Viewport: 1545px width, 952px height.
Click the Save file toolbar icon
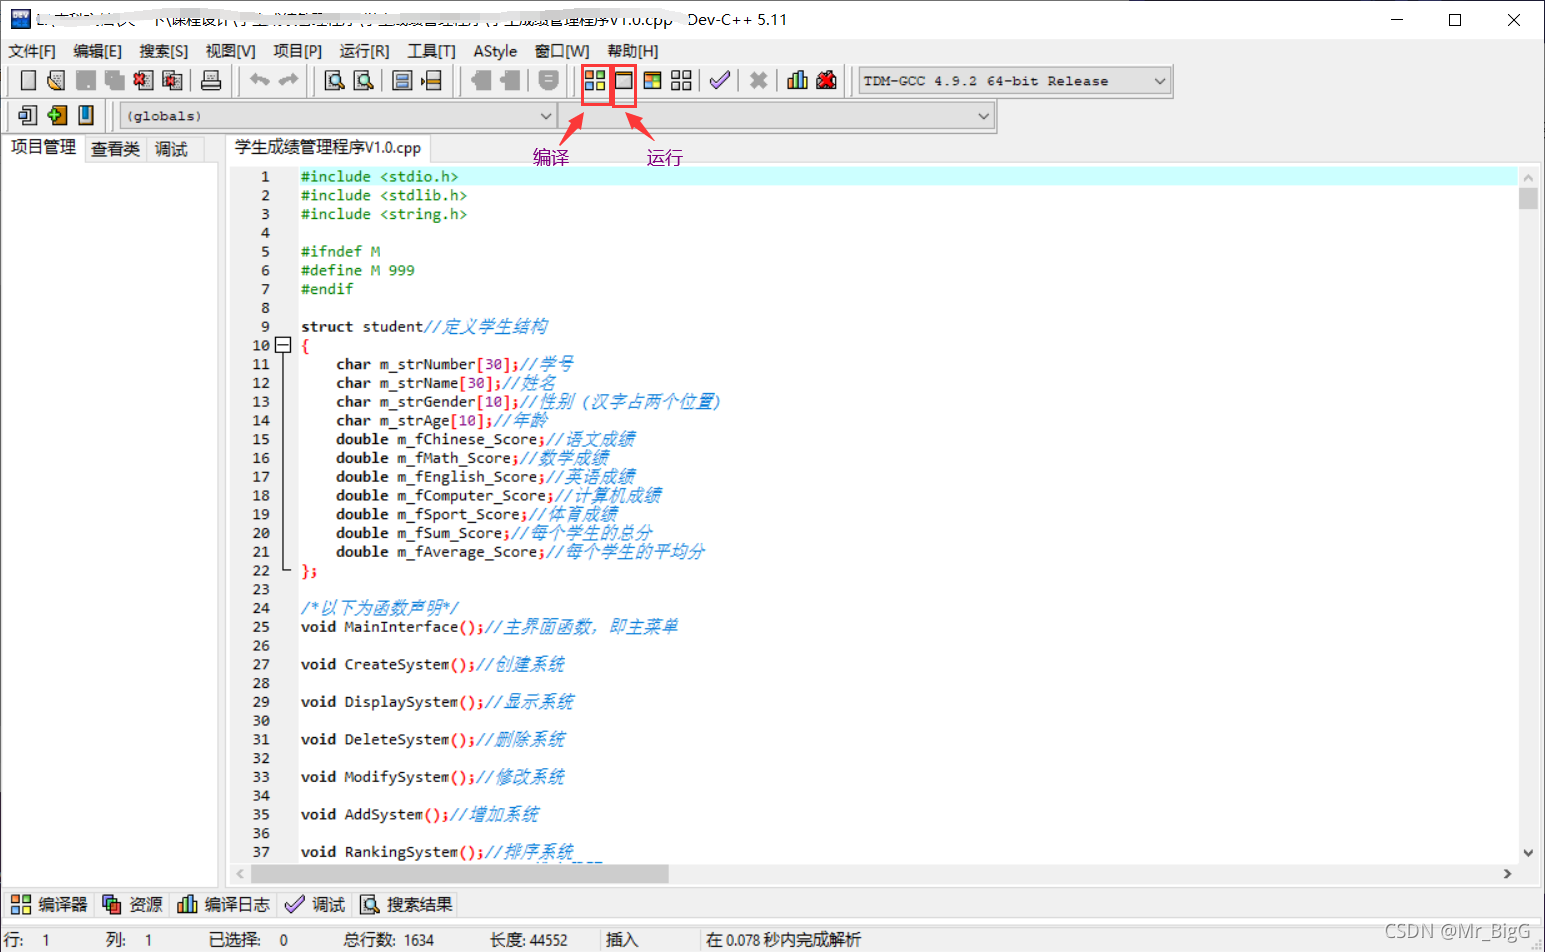pyautogui.click(x=86, y=81)
